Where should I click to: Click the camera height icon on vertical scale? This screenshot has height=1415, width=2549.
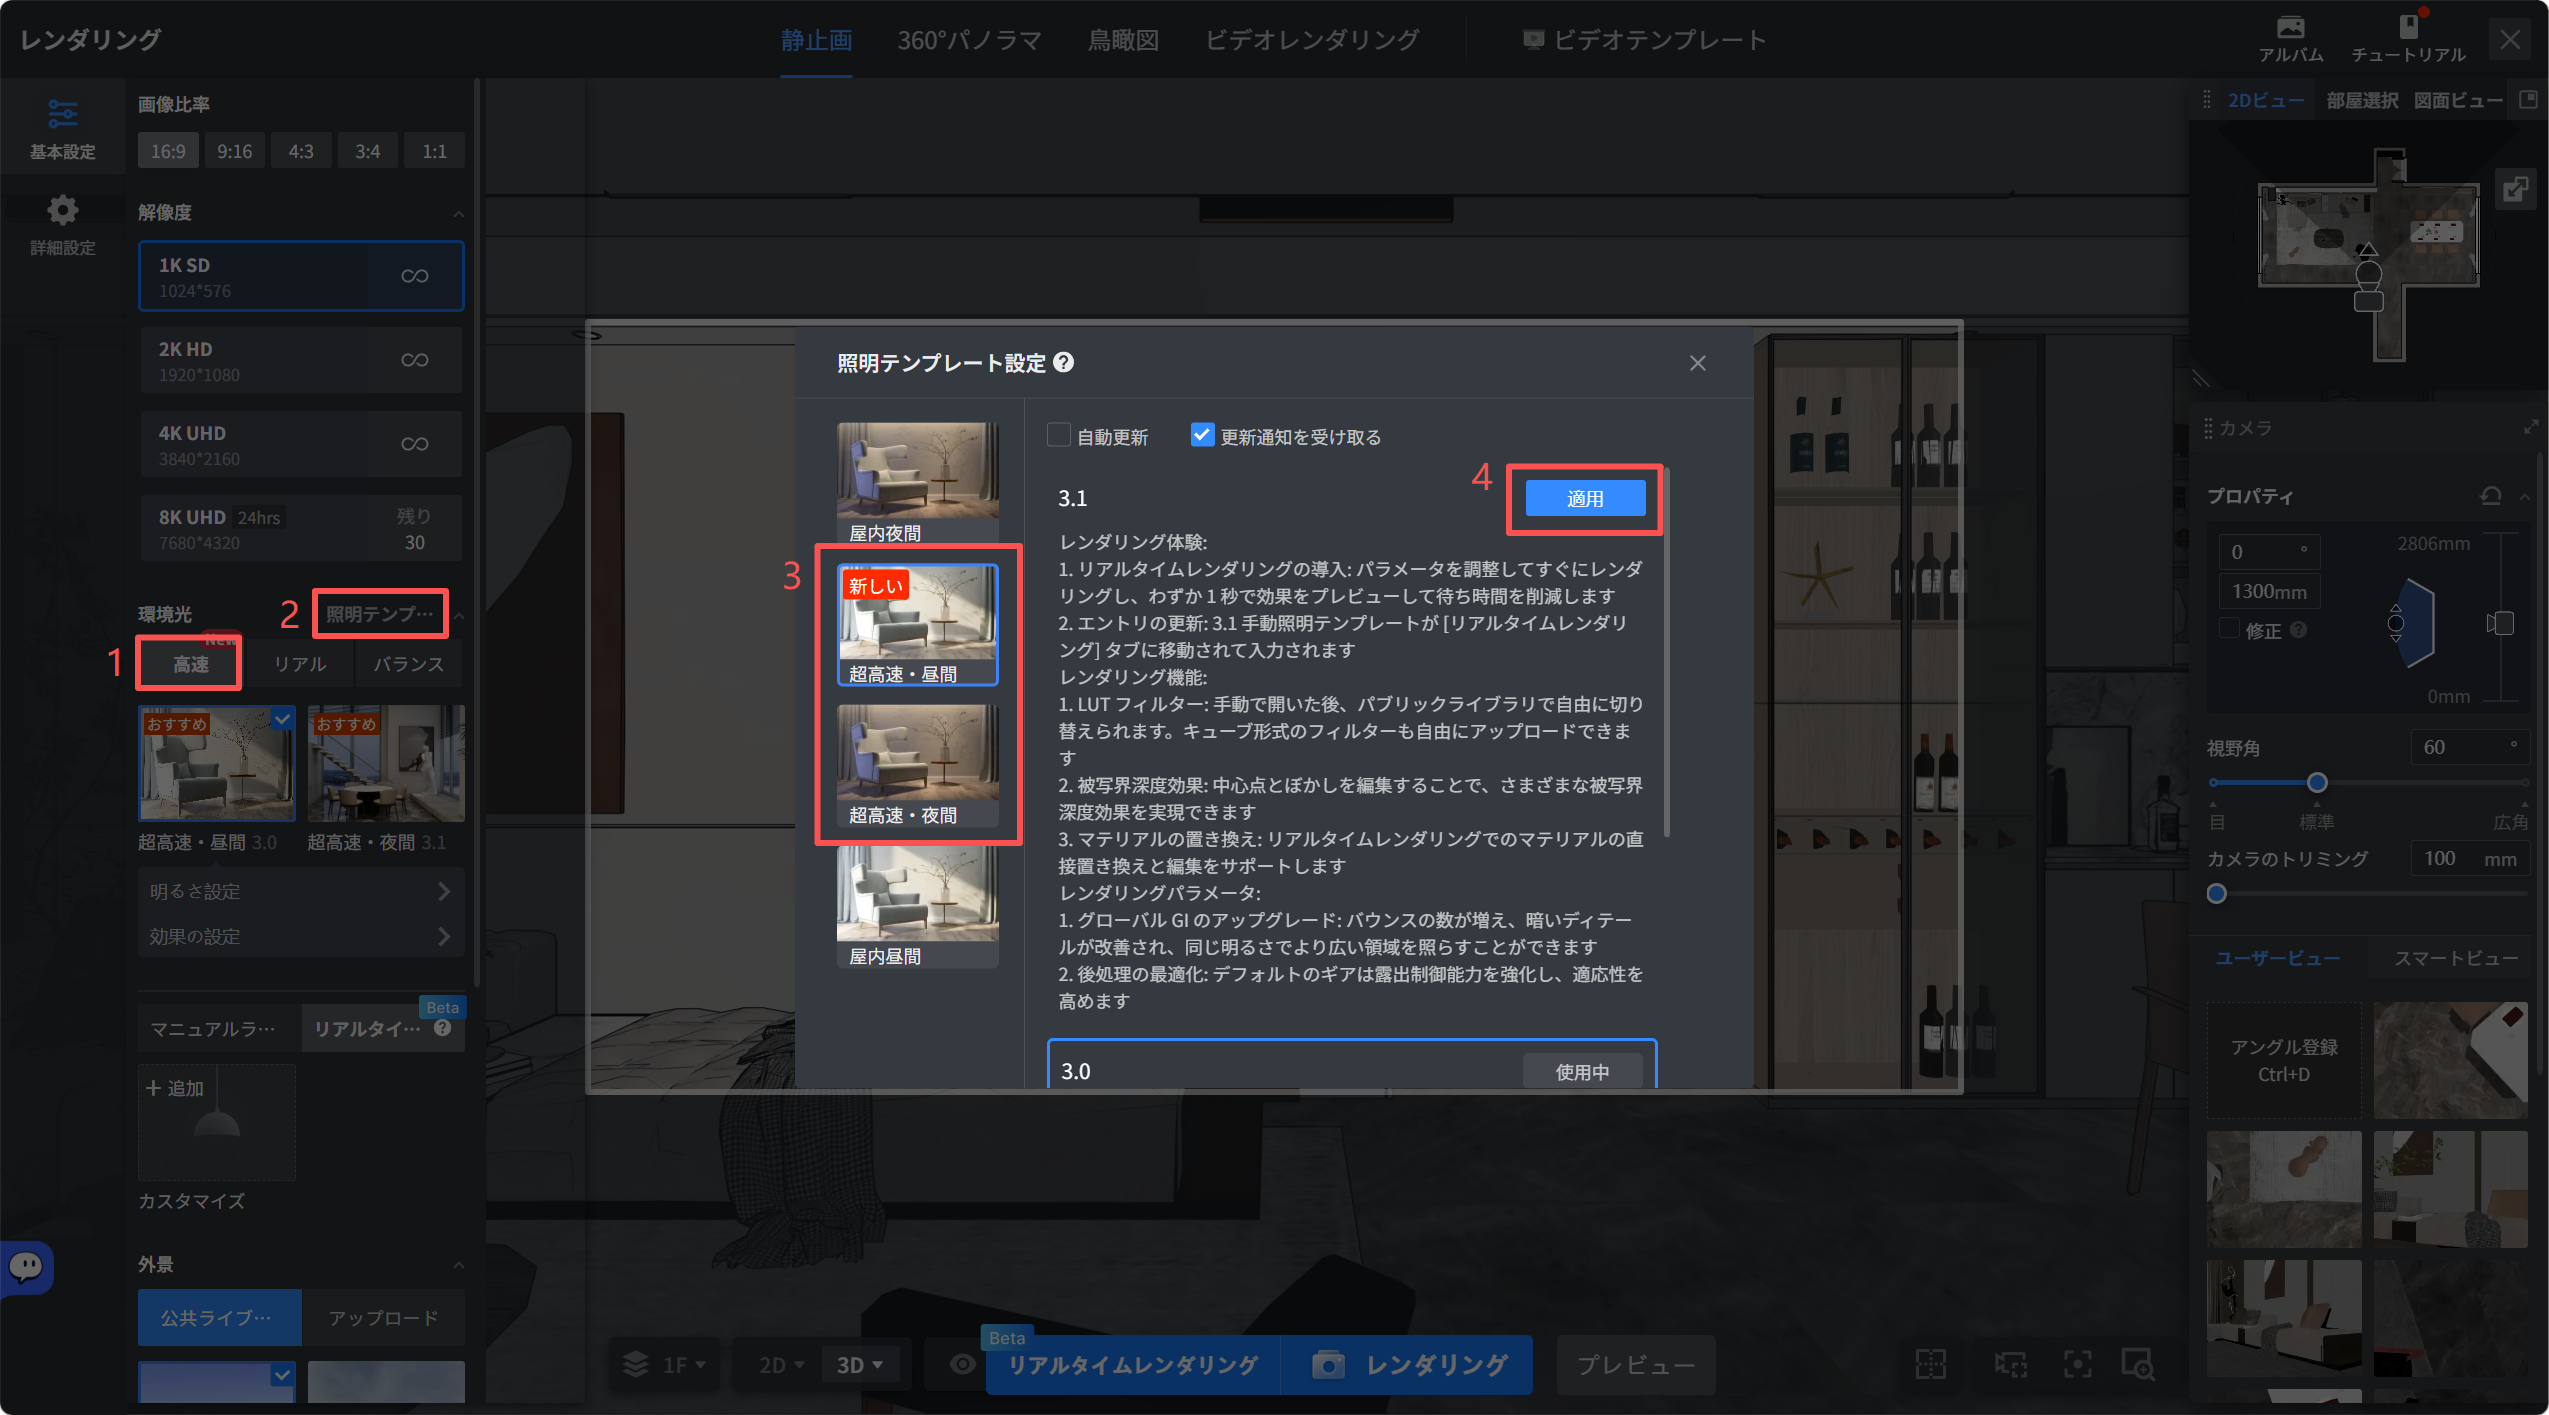pyautogui.click(x=2500, y=623)
